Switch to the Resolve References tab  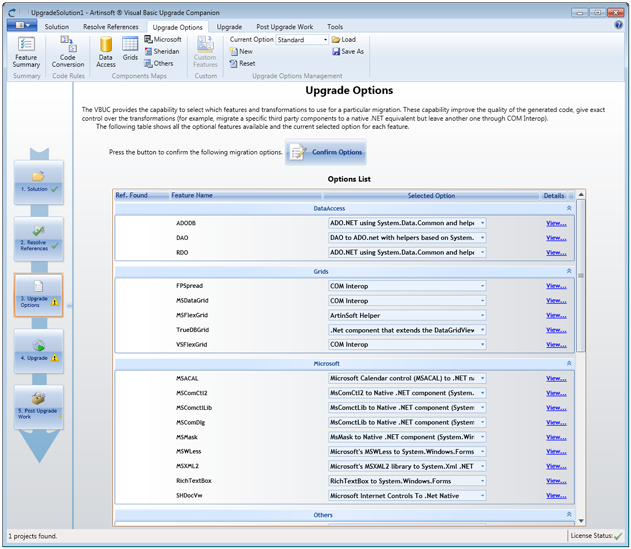(111, 27)
